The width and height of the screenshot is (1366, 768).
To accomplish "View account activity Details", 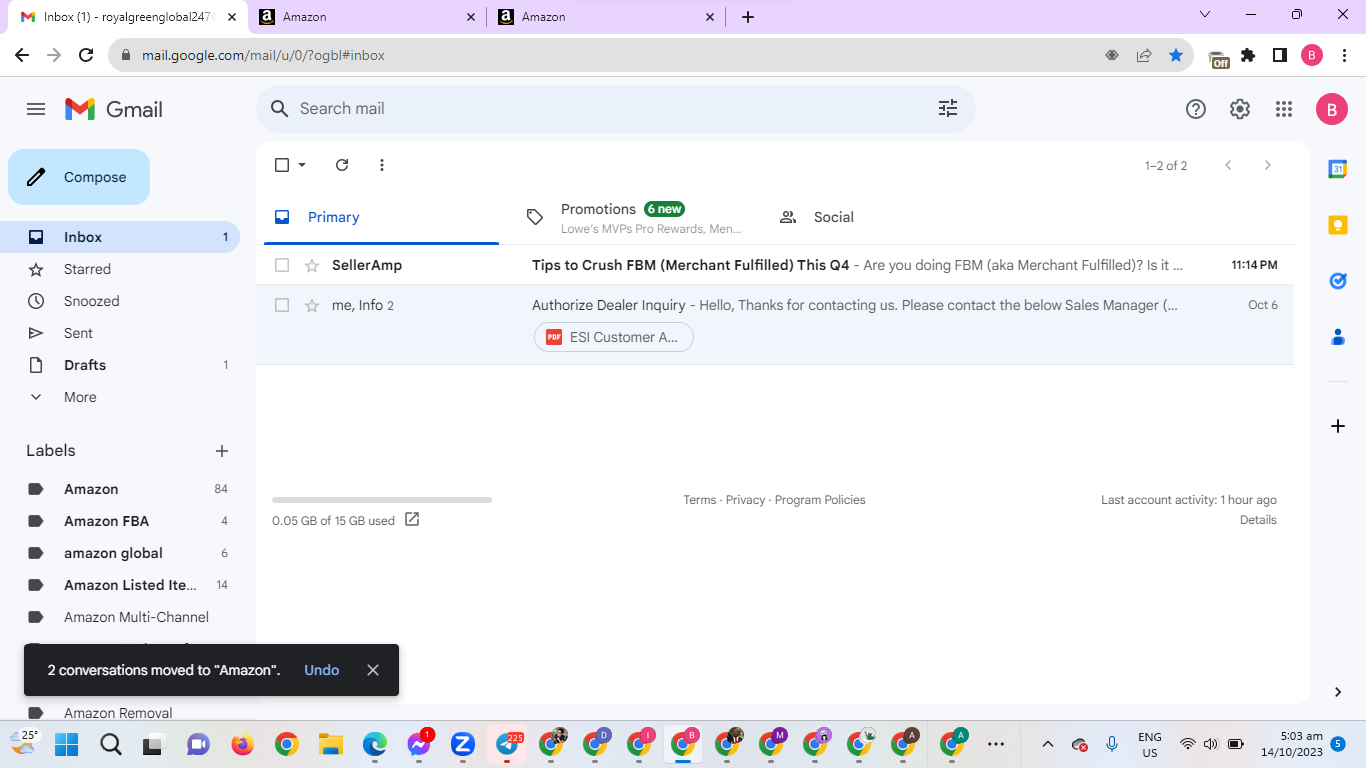I will point(1258,520).
